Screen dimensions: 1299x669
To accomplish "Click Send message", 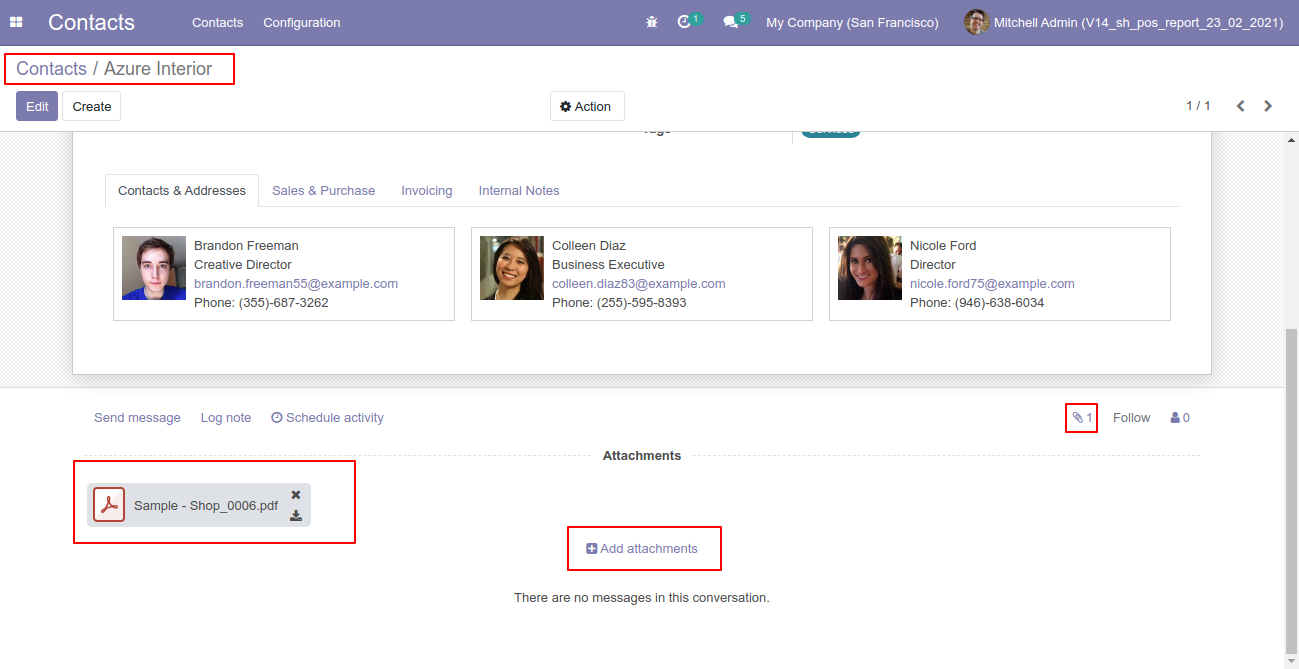I will 137,418.
